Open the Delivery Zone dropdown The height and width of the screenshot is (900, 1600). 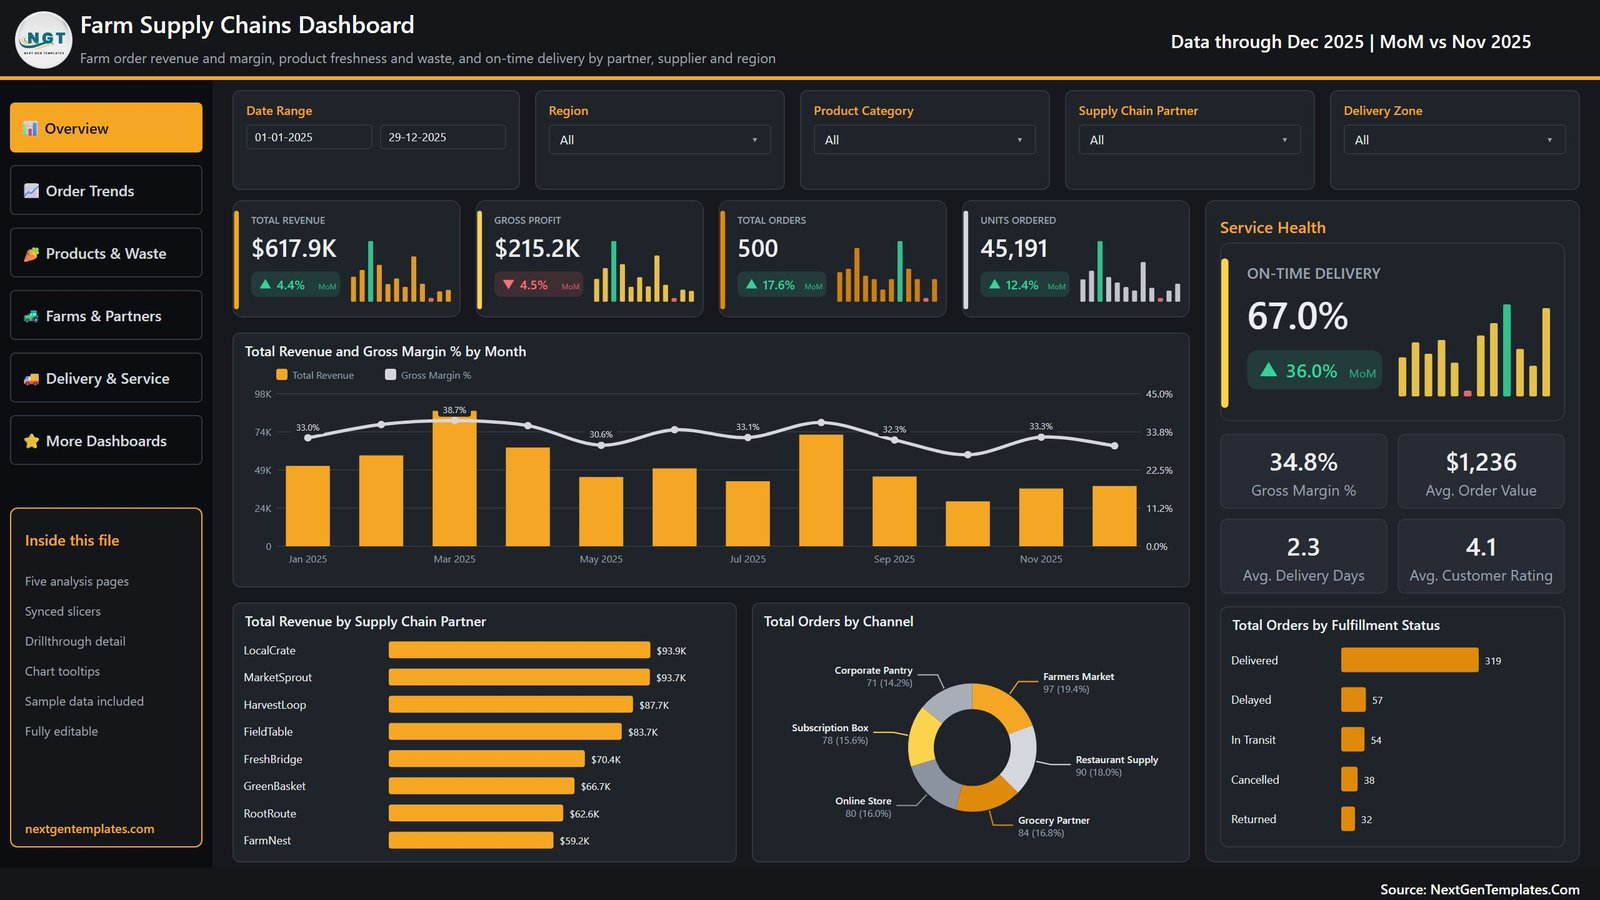tap(1454, 140)
